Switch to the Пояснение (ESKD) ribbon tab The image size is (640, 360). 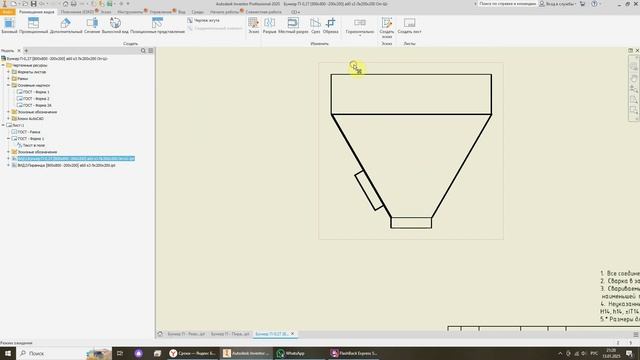click(x=77, y=12)
